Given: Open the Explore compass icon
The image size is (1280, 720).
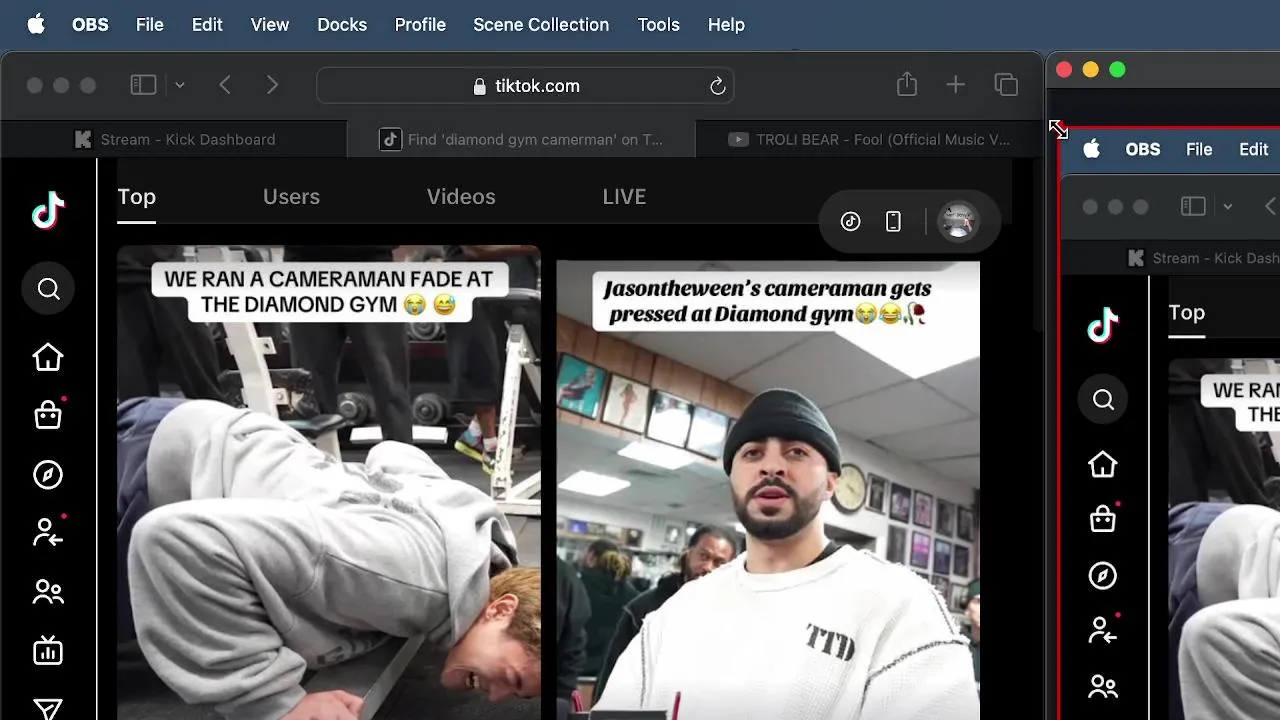Looking at the screenshot, I should 48,475.
